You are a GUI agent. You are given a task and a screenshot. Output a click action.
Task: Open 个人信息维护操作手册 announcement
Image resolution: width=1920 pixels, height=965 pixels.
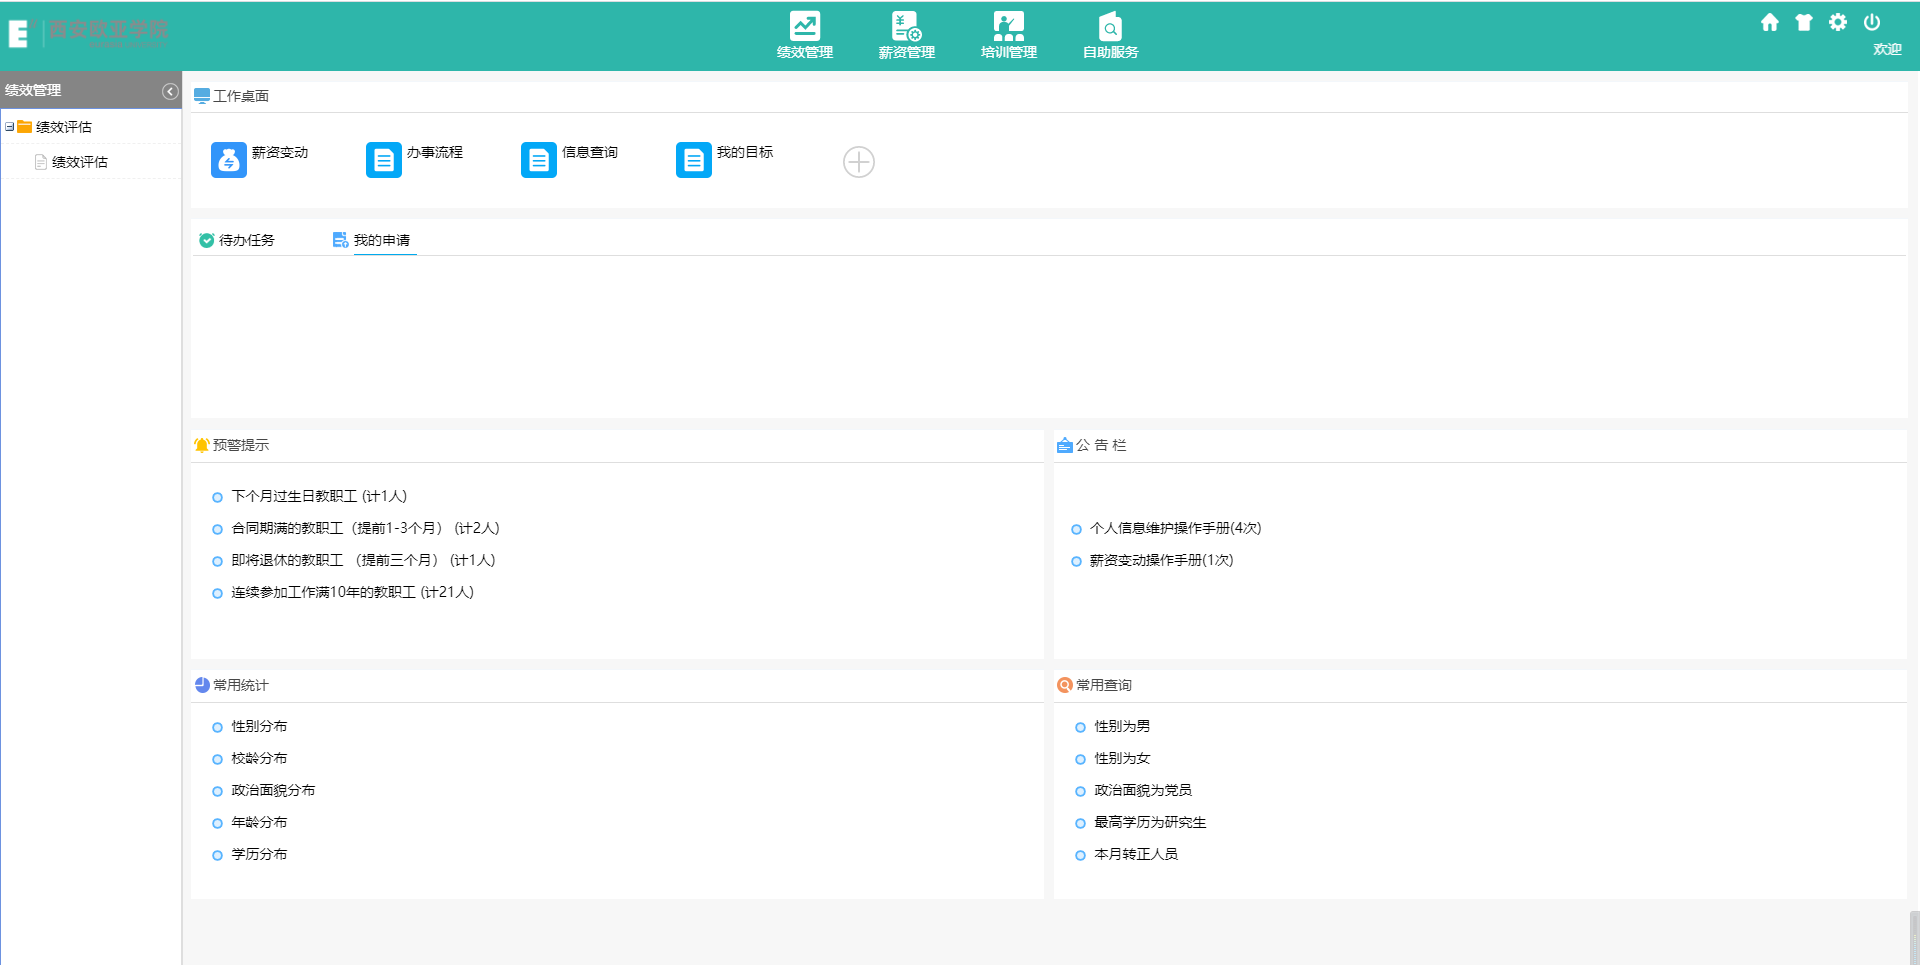1174,528
